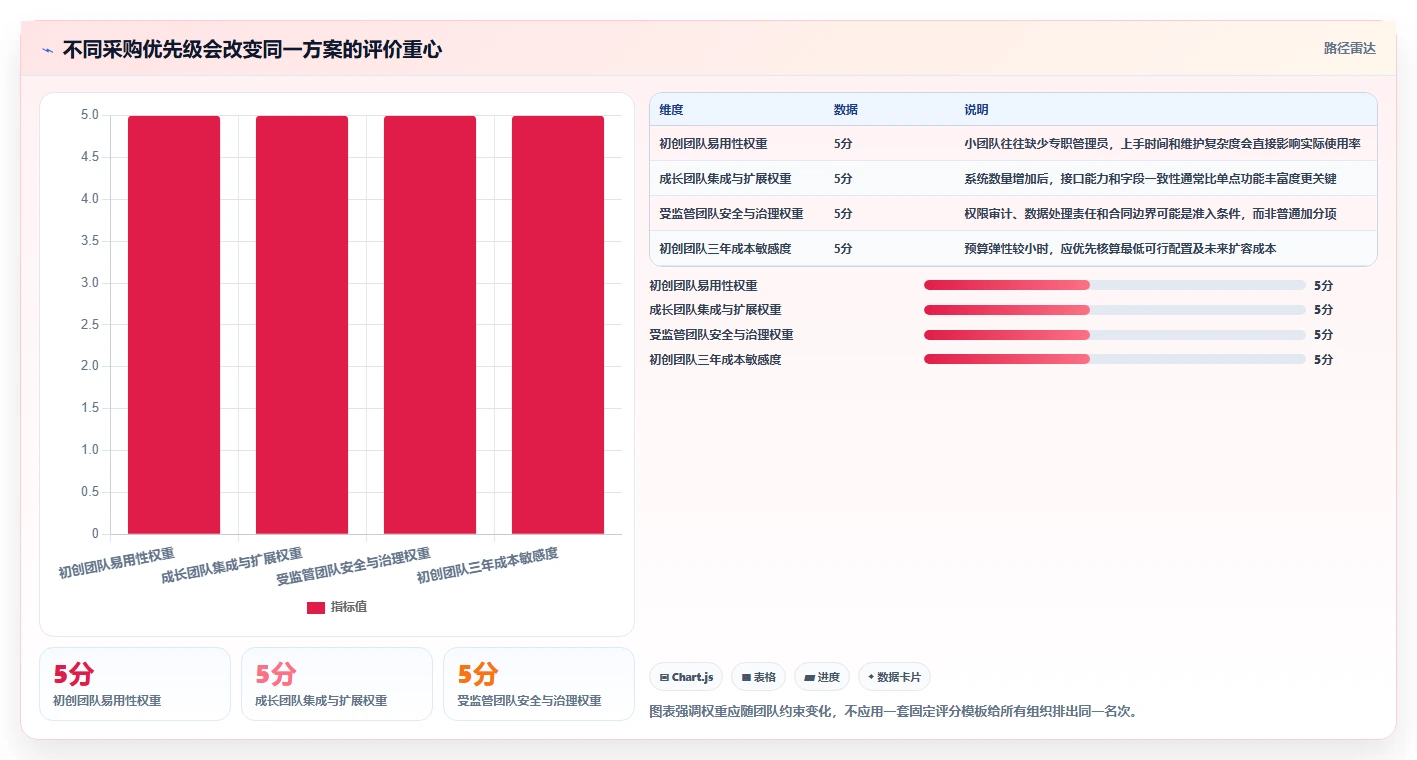Click the orange 5分 value on the card
Image resolution: width=1417 pixels, height=760 pixels.
pos(478,674)
